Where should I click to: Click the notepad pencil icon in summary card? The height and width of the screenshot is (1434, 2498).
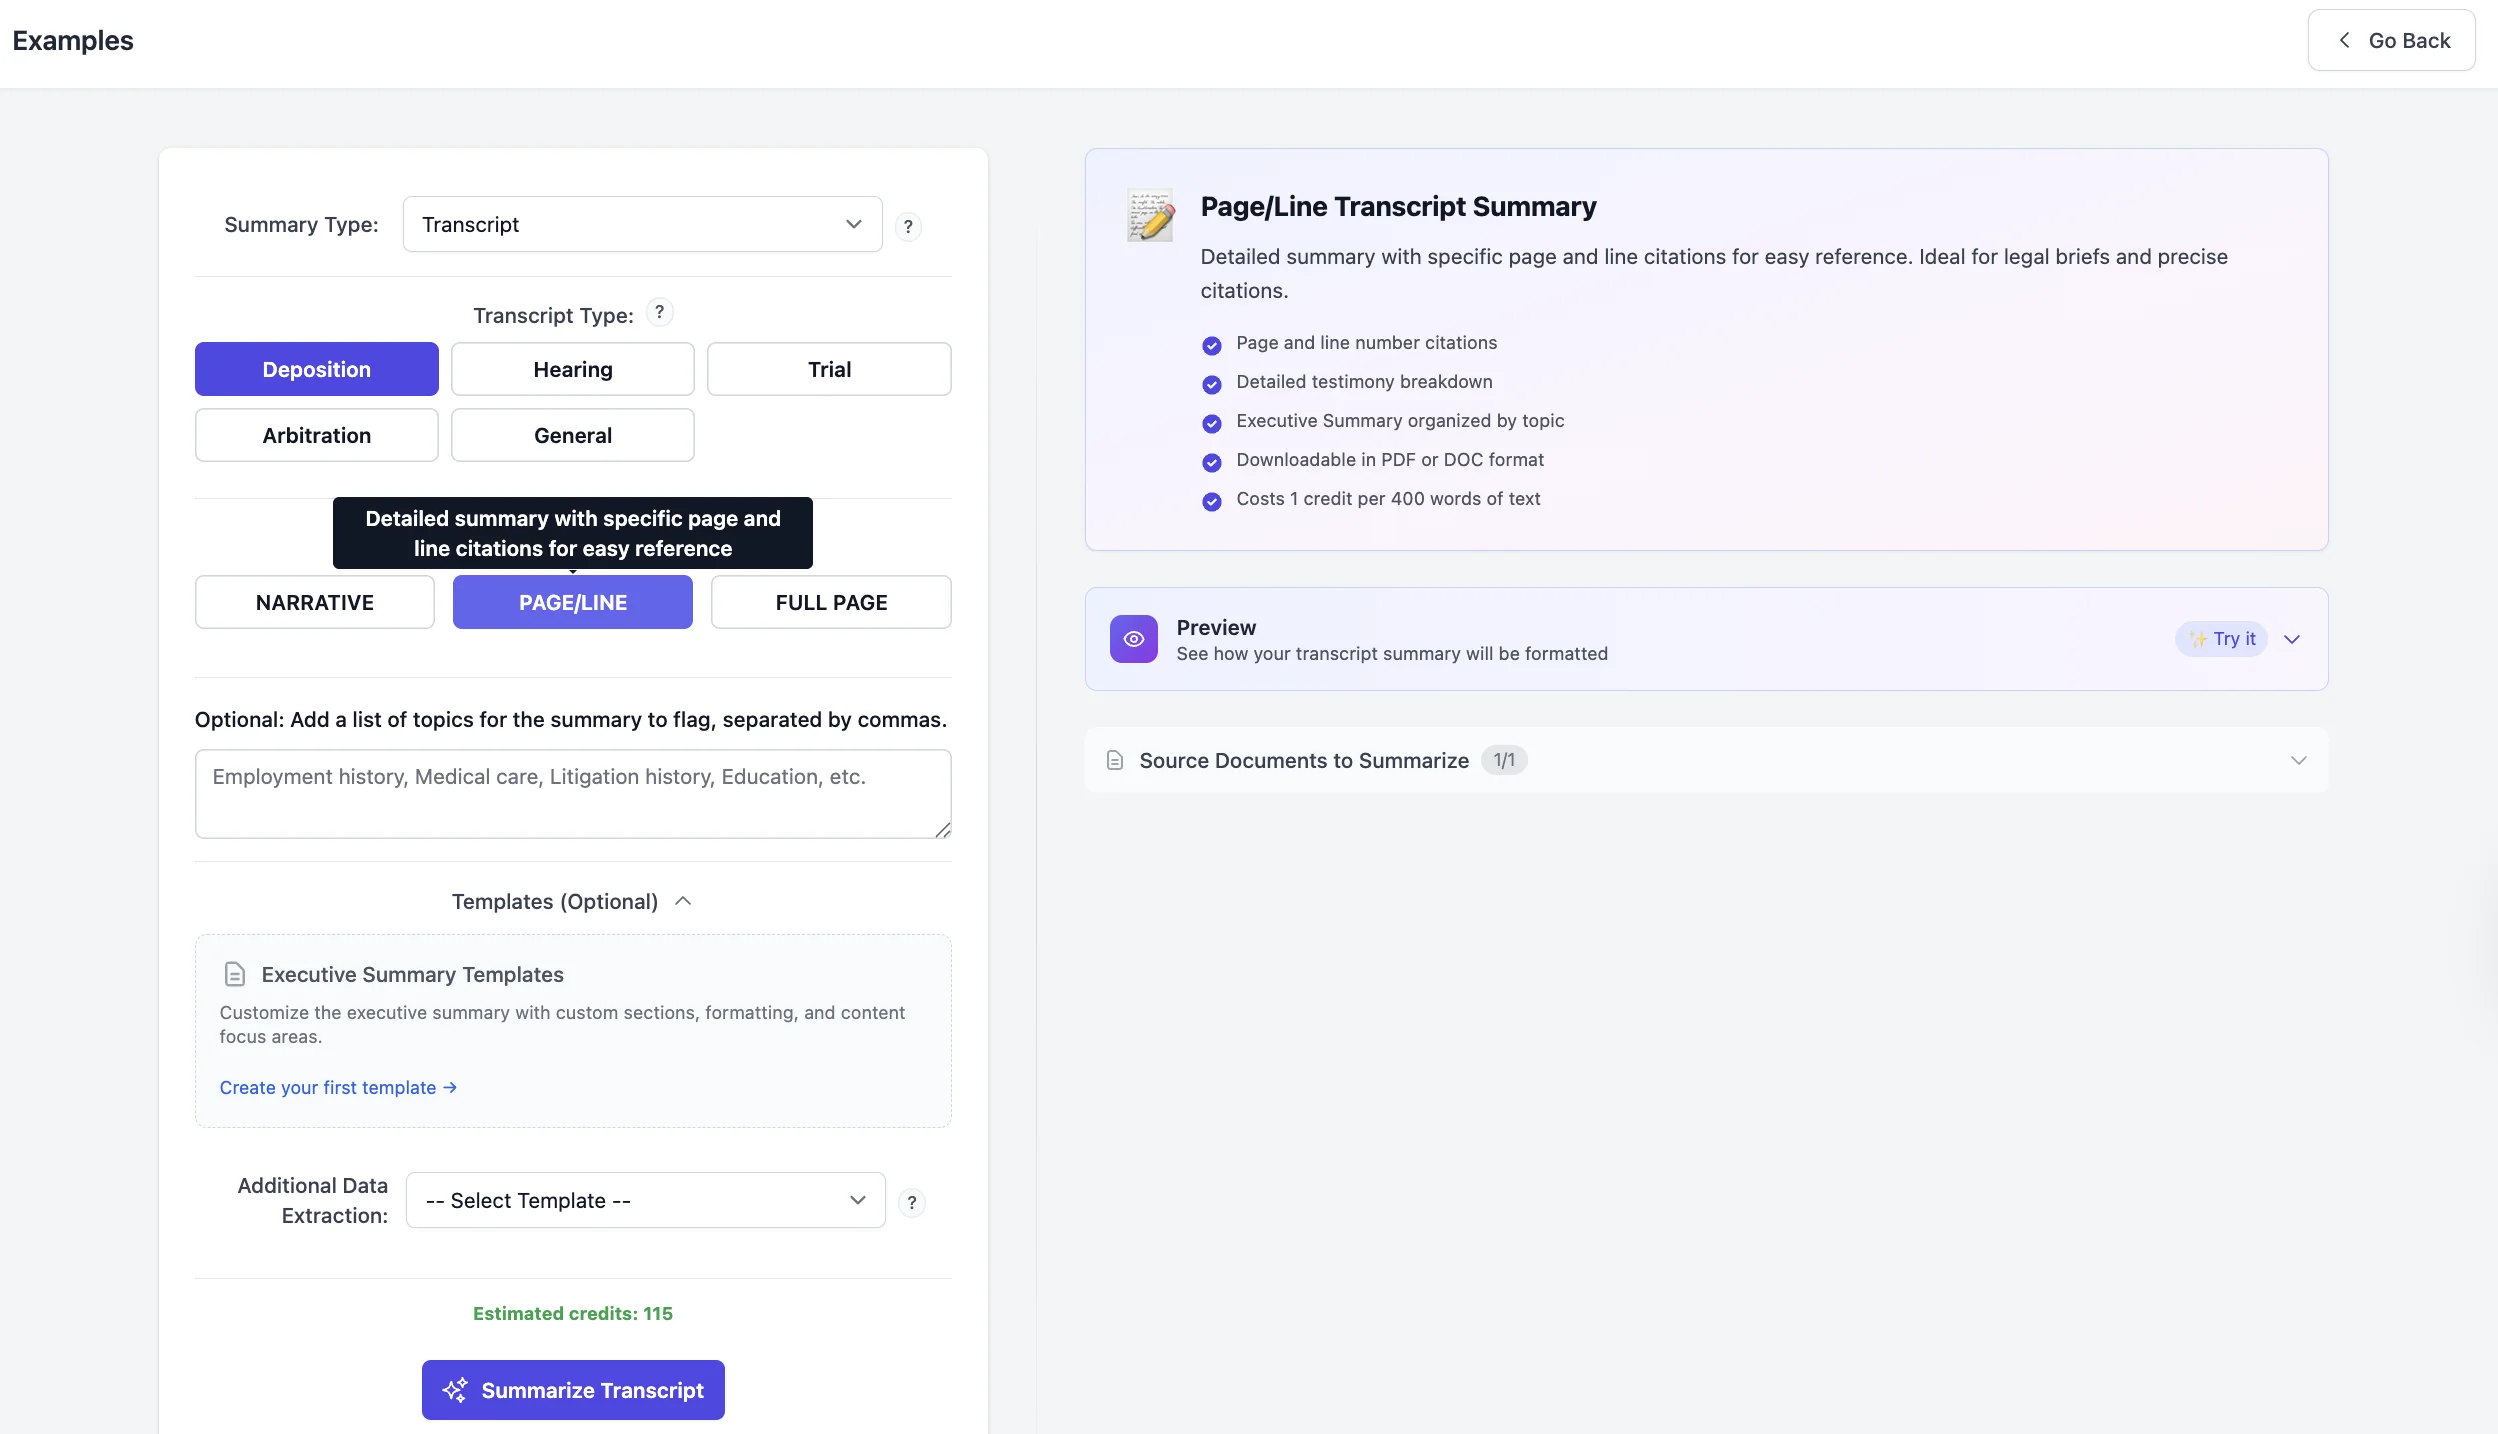(x=1150, y=215)
